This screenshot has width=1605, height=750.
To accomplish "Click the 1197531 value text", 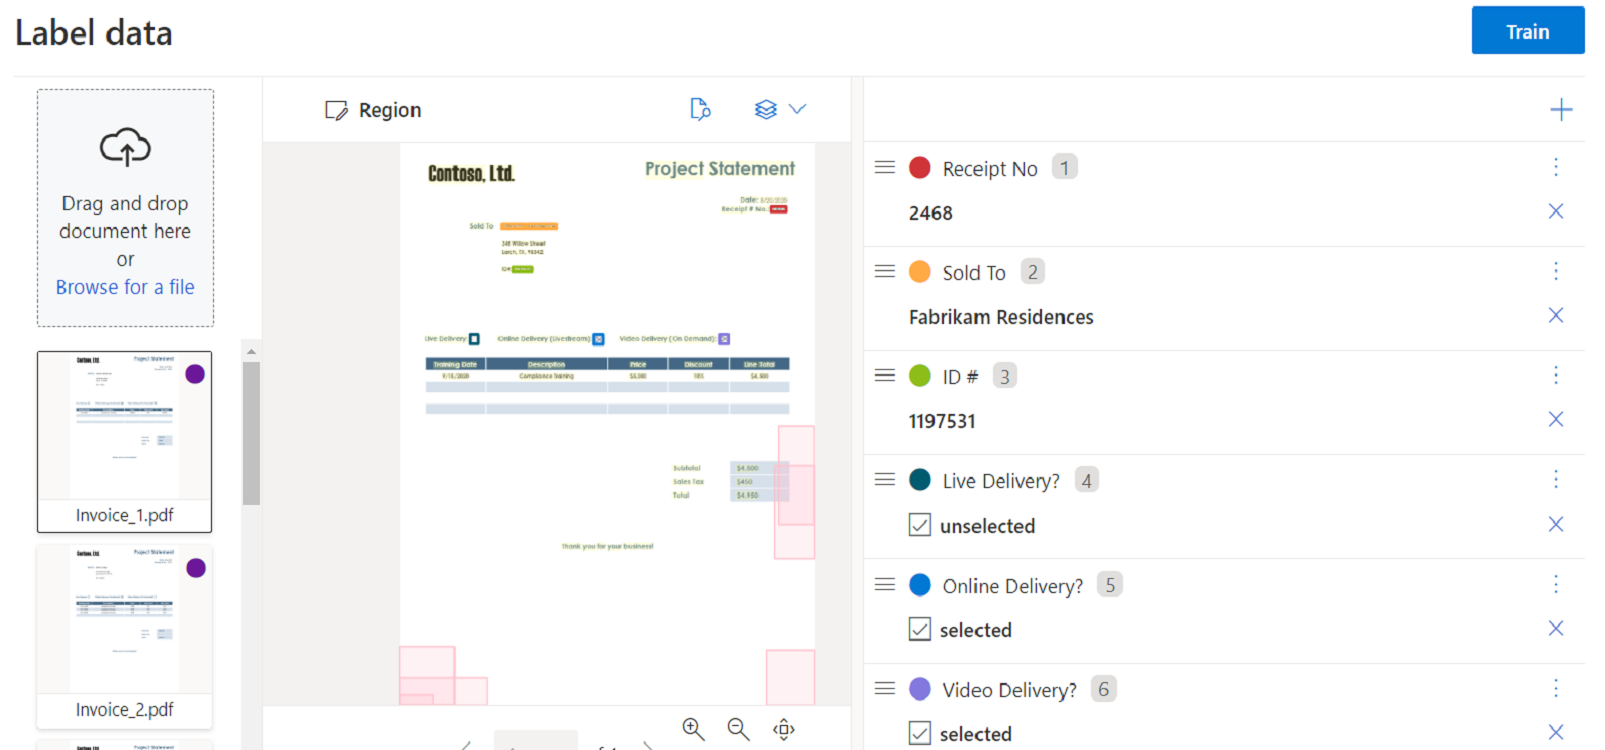I will click(x=942, y=421).
